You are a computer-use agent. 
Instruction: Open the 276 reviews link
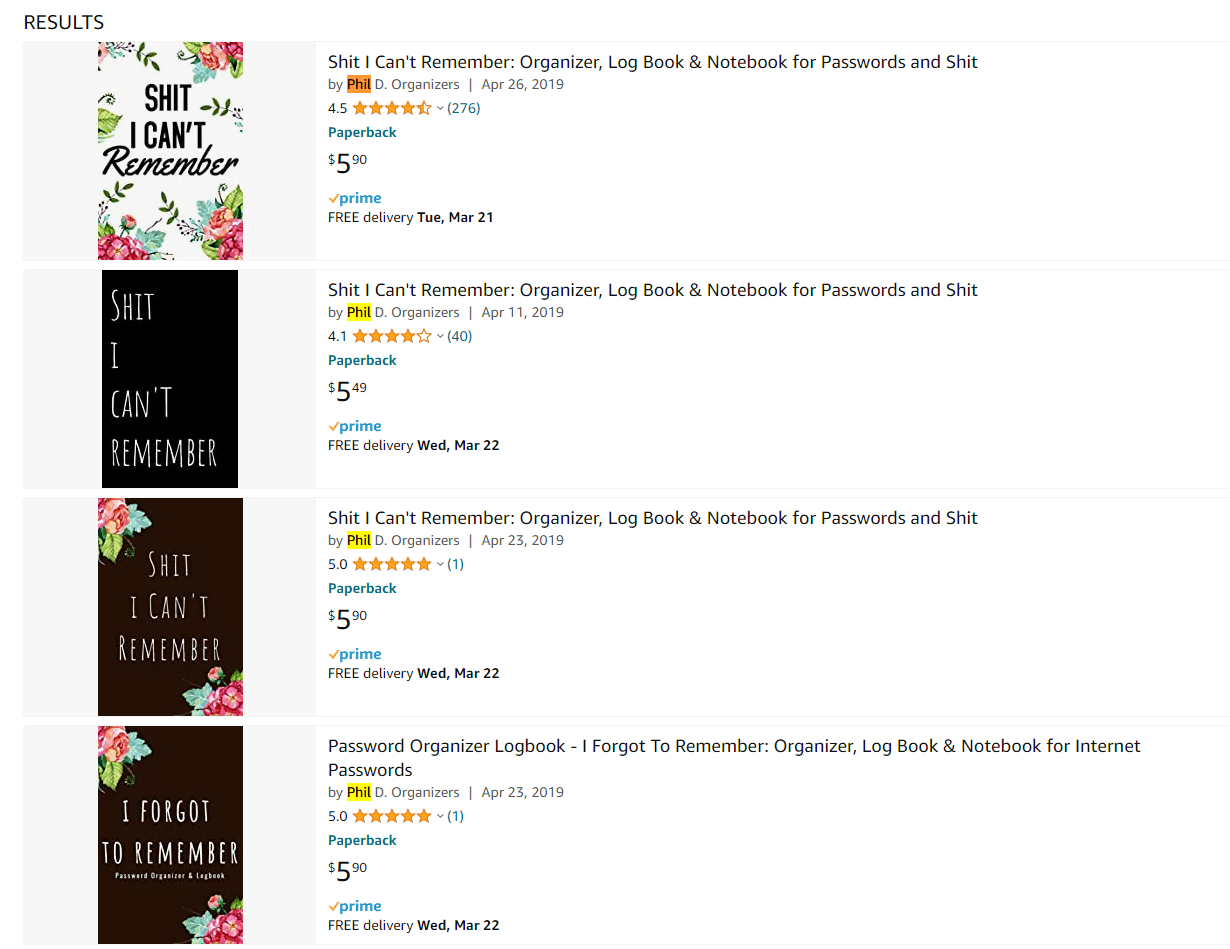(464, 108)
